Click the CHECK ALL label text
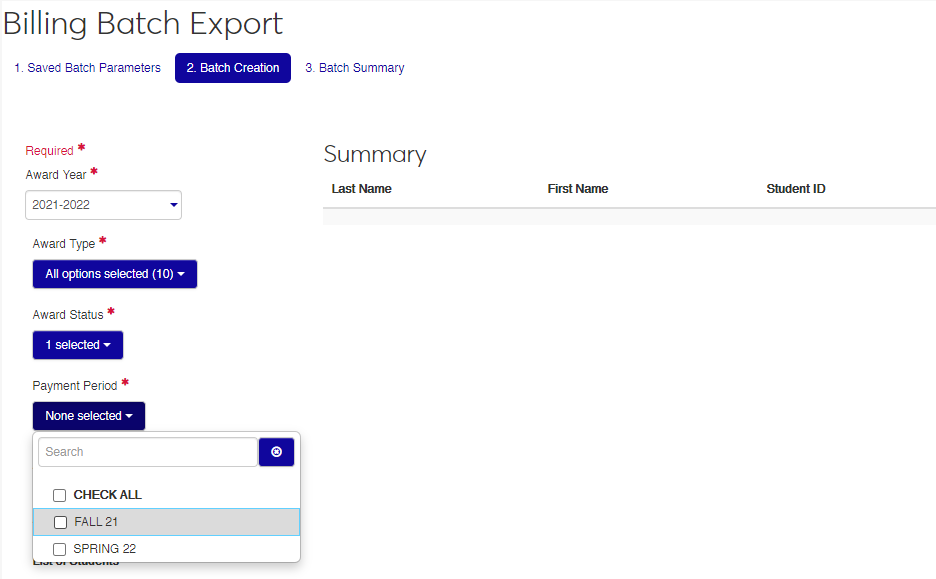Image resolution: width=936 pixels, height=579 pixels. pyautogui.click(x=108, y=495)
